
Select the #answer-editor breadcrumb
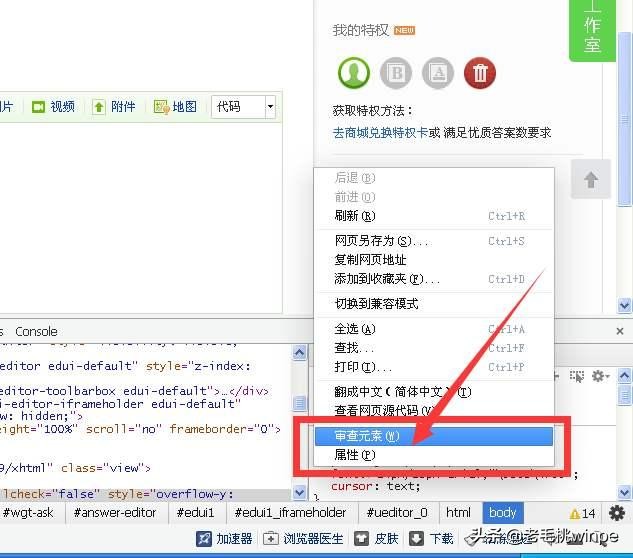[115, 513]
